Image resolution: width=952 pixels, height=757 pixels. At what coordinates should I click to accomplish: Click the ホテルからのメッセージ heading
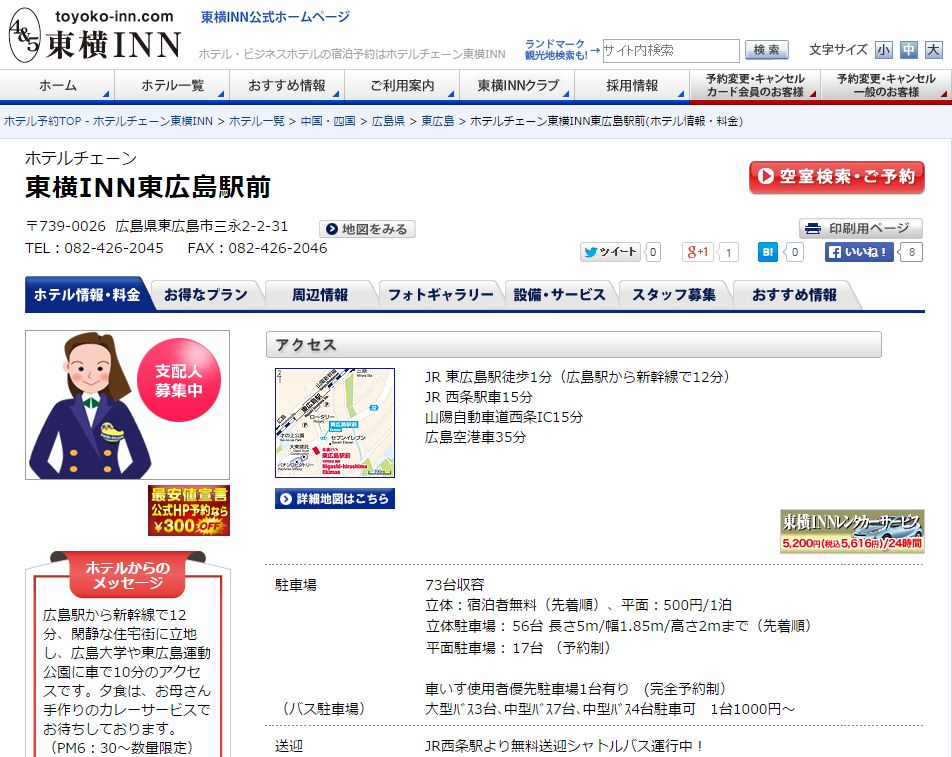(128, 575)
